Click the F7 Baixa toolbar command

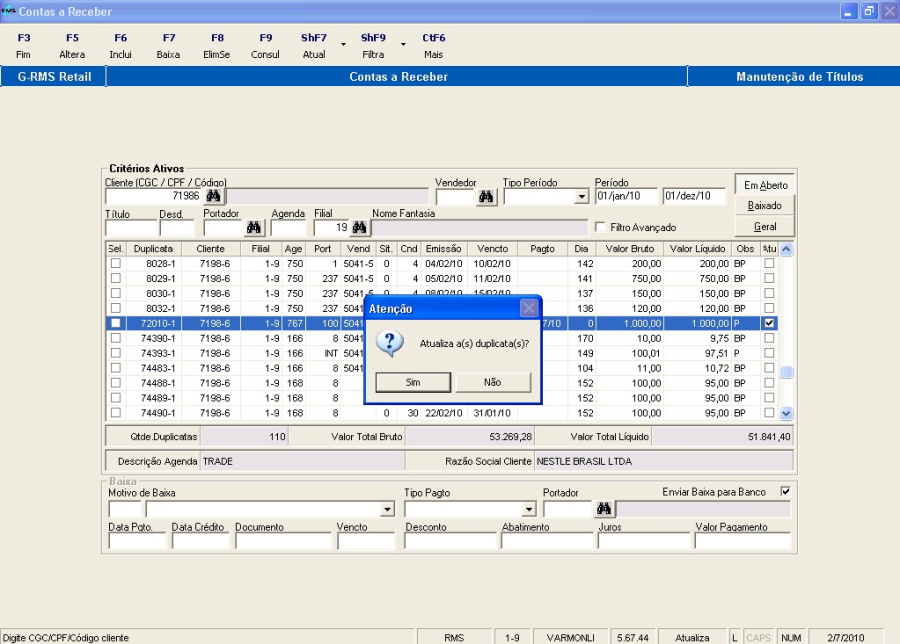click(168, 46)
